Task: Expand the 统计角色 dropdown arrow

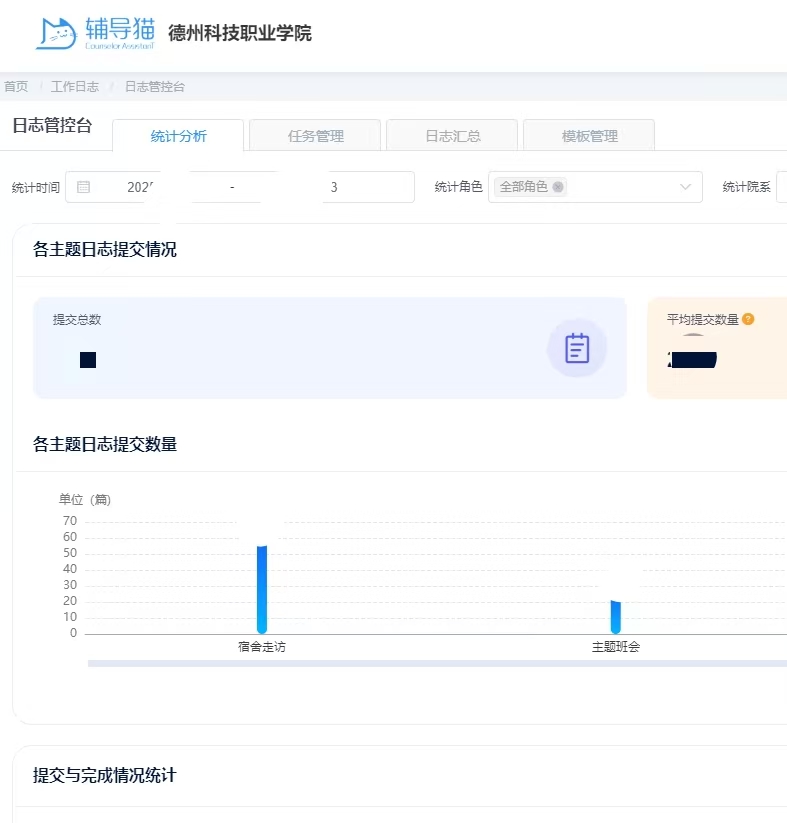Action: 685,187
